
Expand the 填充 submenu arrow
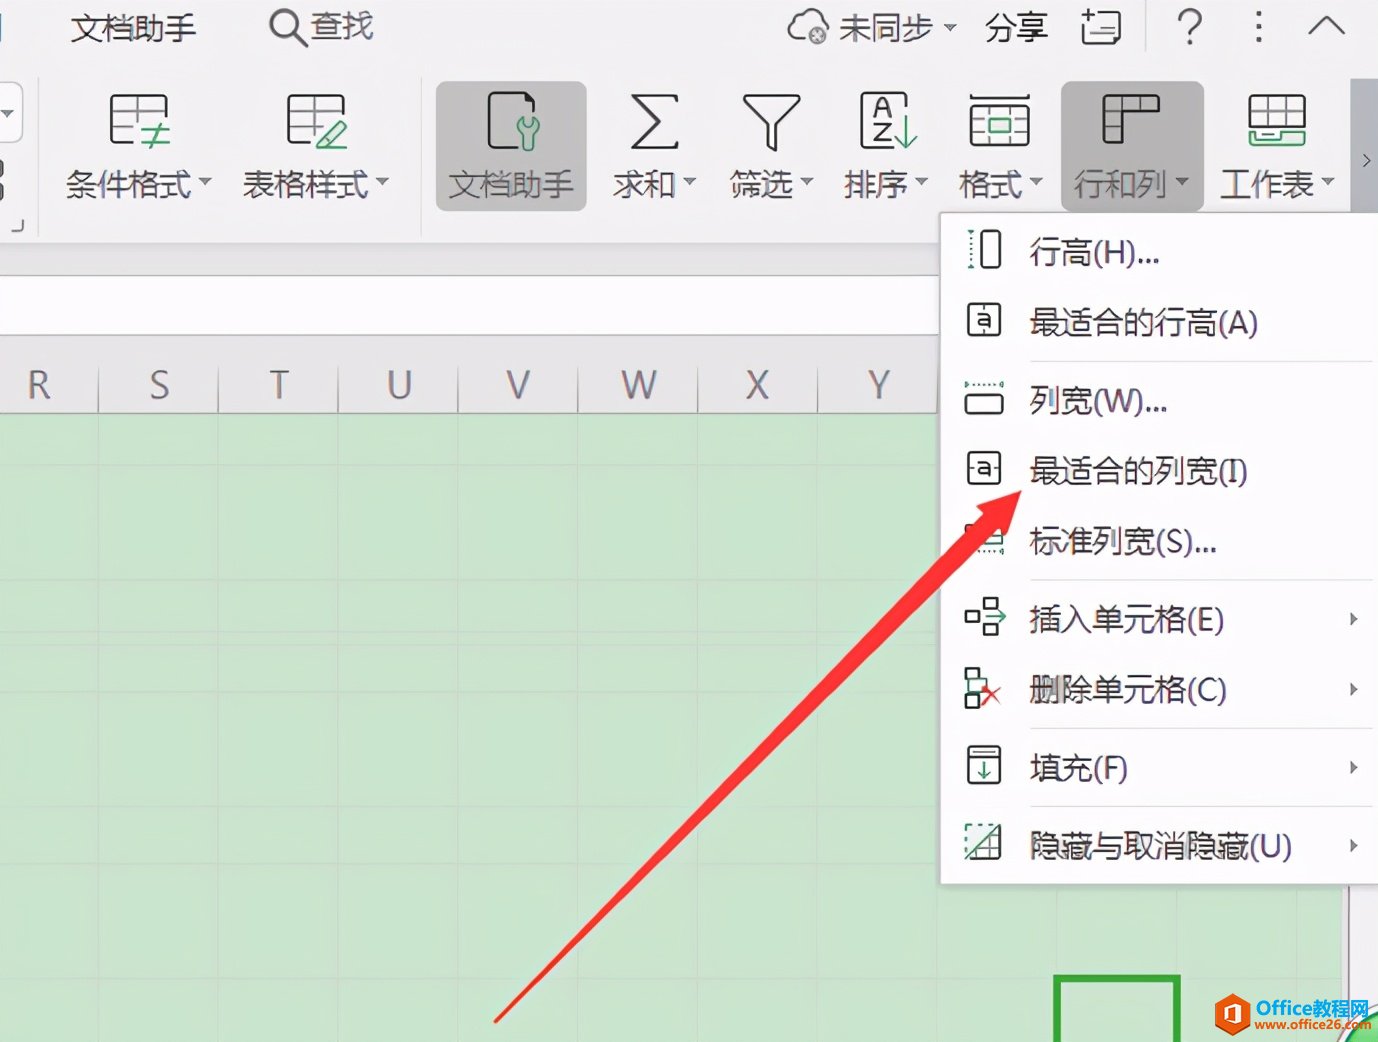pyautogui.click(x=1353, y=767)
